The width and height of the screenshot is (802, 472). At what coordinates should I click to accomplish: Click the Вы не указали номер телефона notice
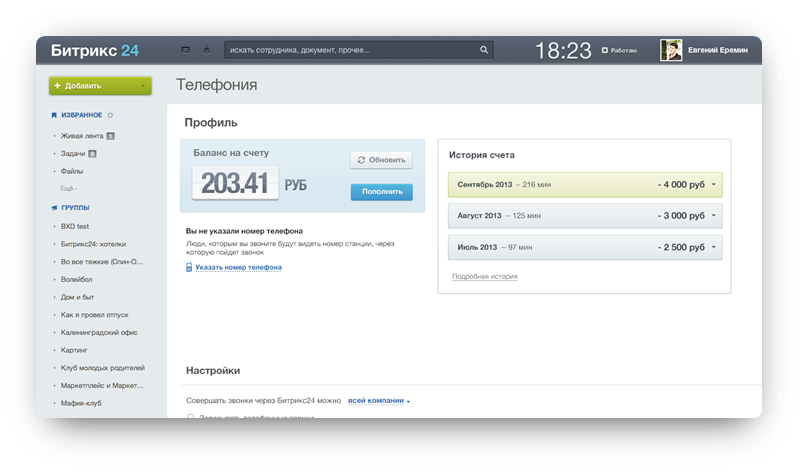pyautogui.click(x=244, y=231)
